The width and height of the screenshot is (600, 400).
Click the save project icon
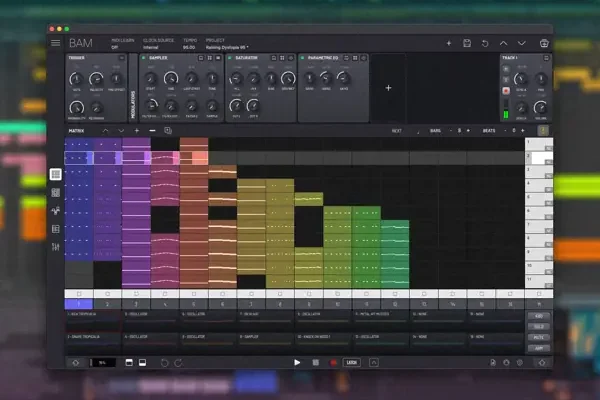[467, 44]
